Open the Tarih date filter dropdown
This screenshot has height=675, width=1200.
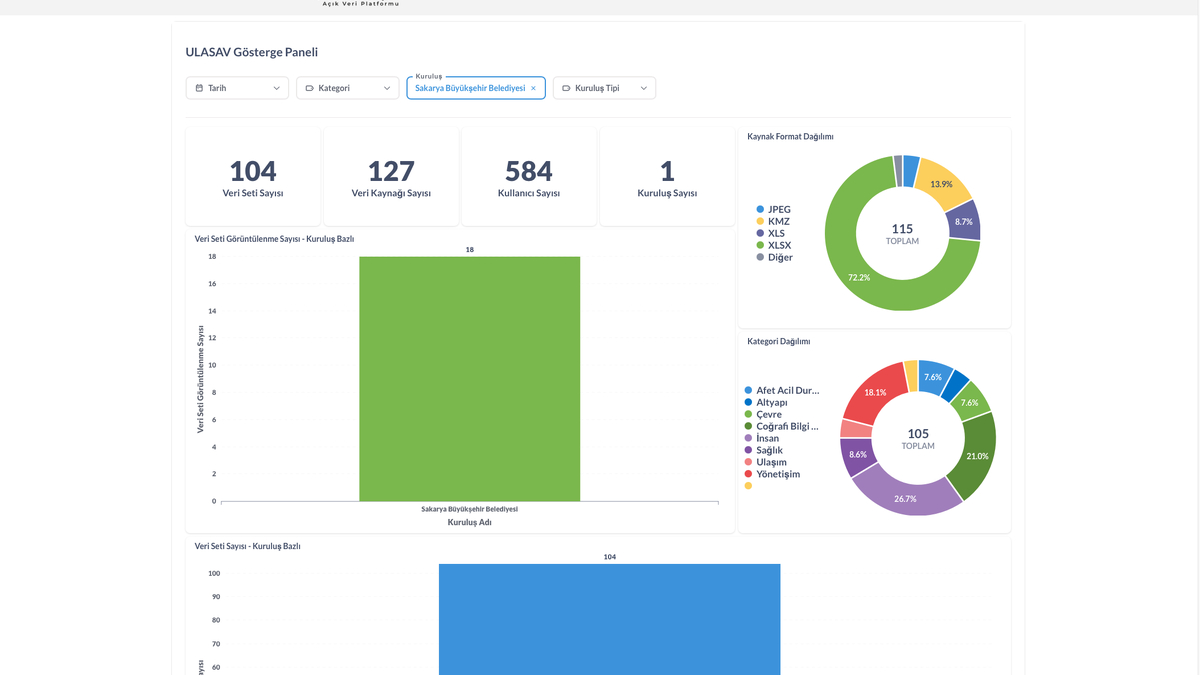238,88
